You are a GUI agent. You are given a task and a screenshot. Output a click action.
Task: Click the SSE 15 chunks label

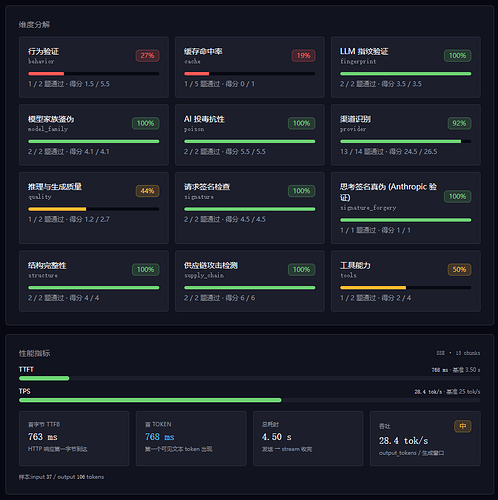coord(458,353)
